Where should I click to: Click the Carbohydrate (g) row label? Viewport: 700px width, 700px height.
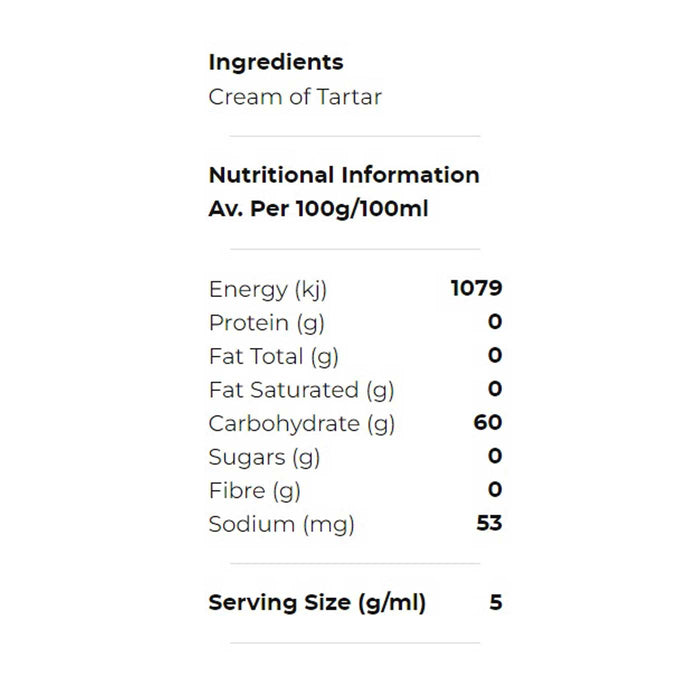(302, 423)
